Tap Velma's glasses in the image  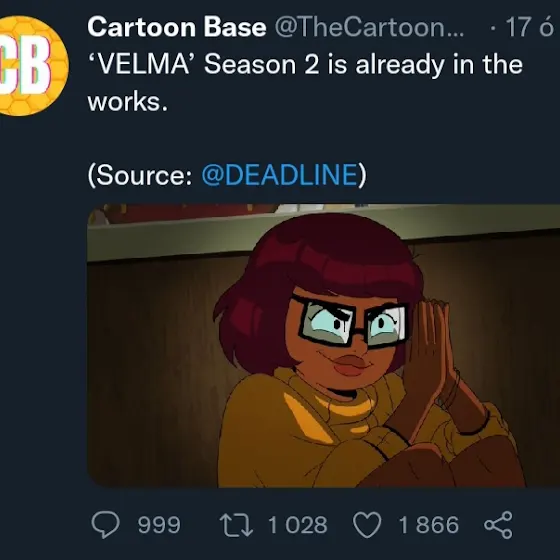pyautogui.click(x=352, y=322)
